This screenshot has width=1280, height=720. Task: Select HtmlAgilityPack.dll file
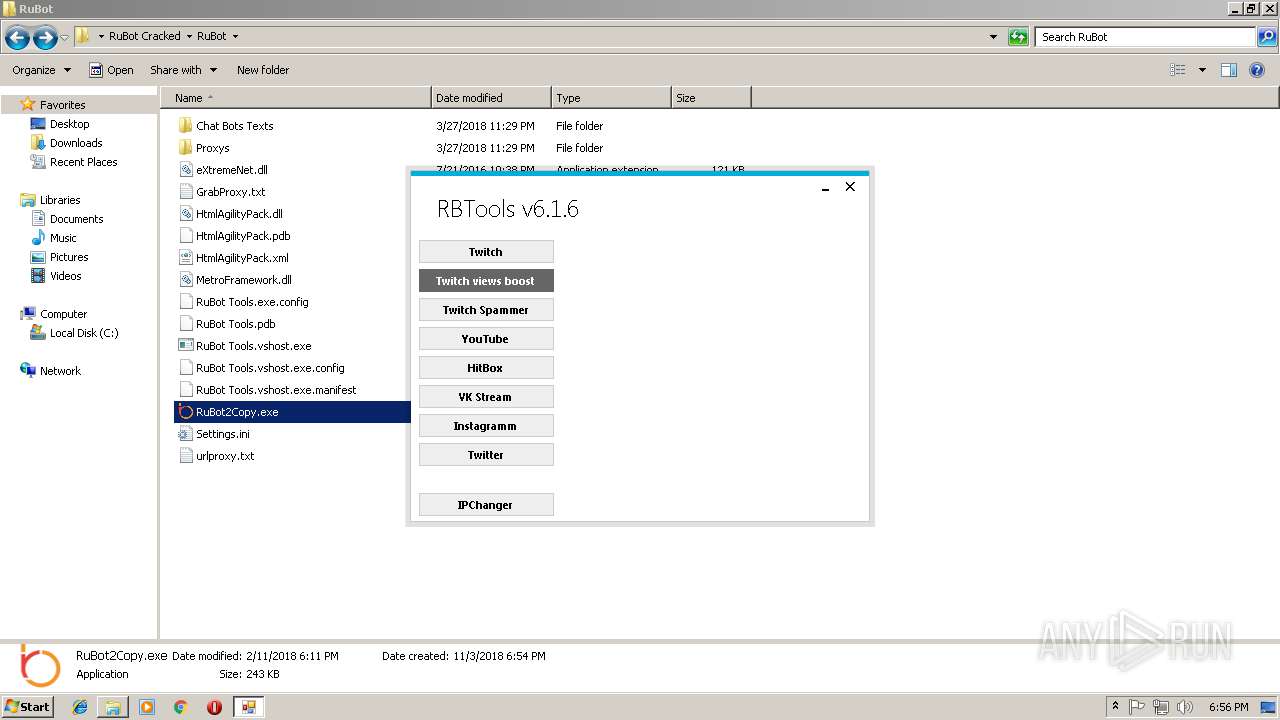(239, 214)
